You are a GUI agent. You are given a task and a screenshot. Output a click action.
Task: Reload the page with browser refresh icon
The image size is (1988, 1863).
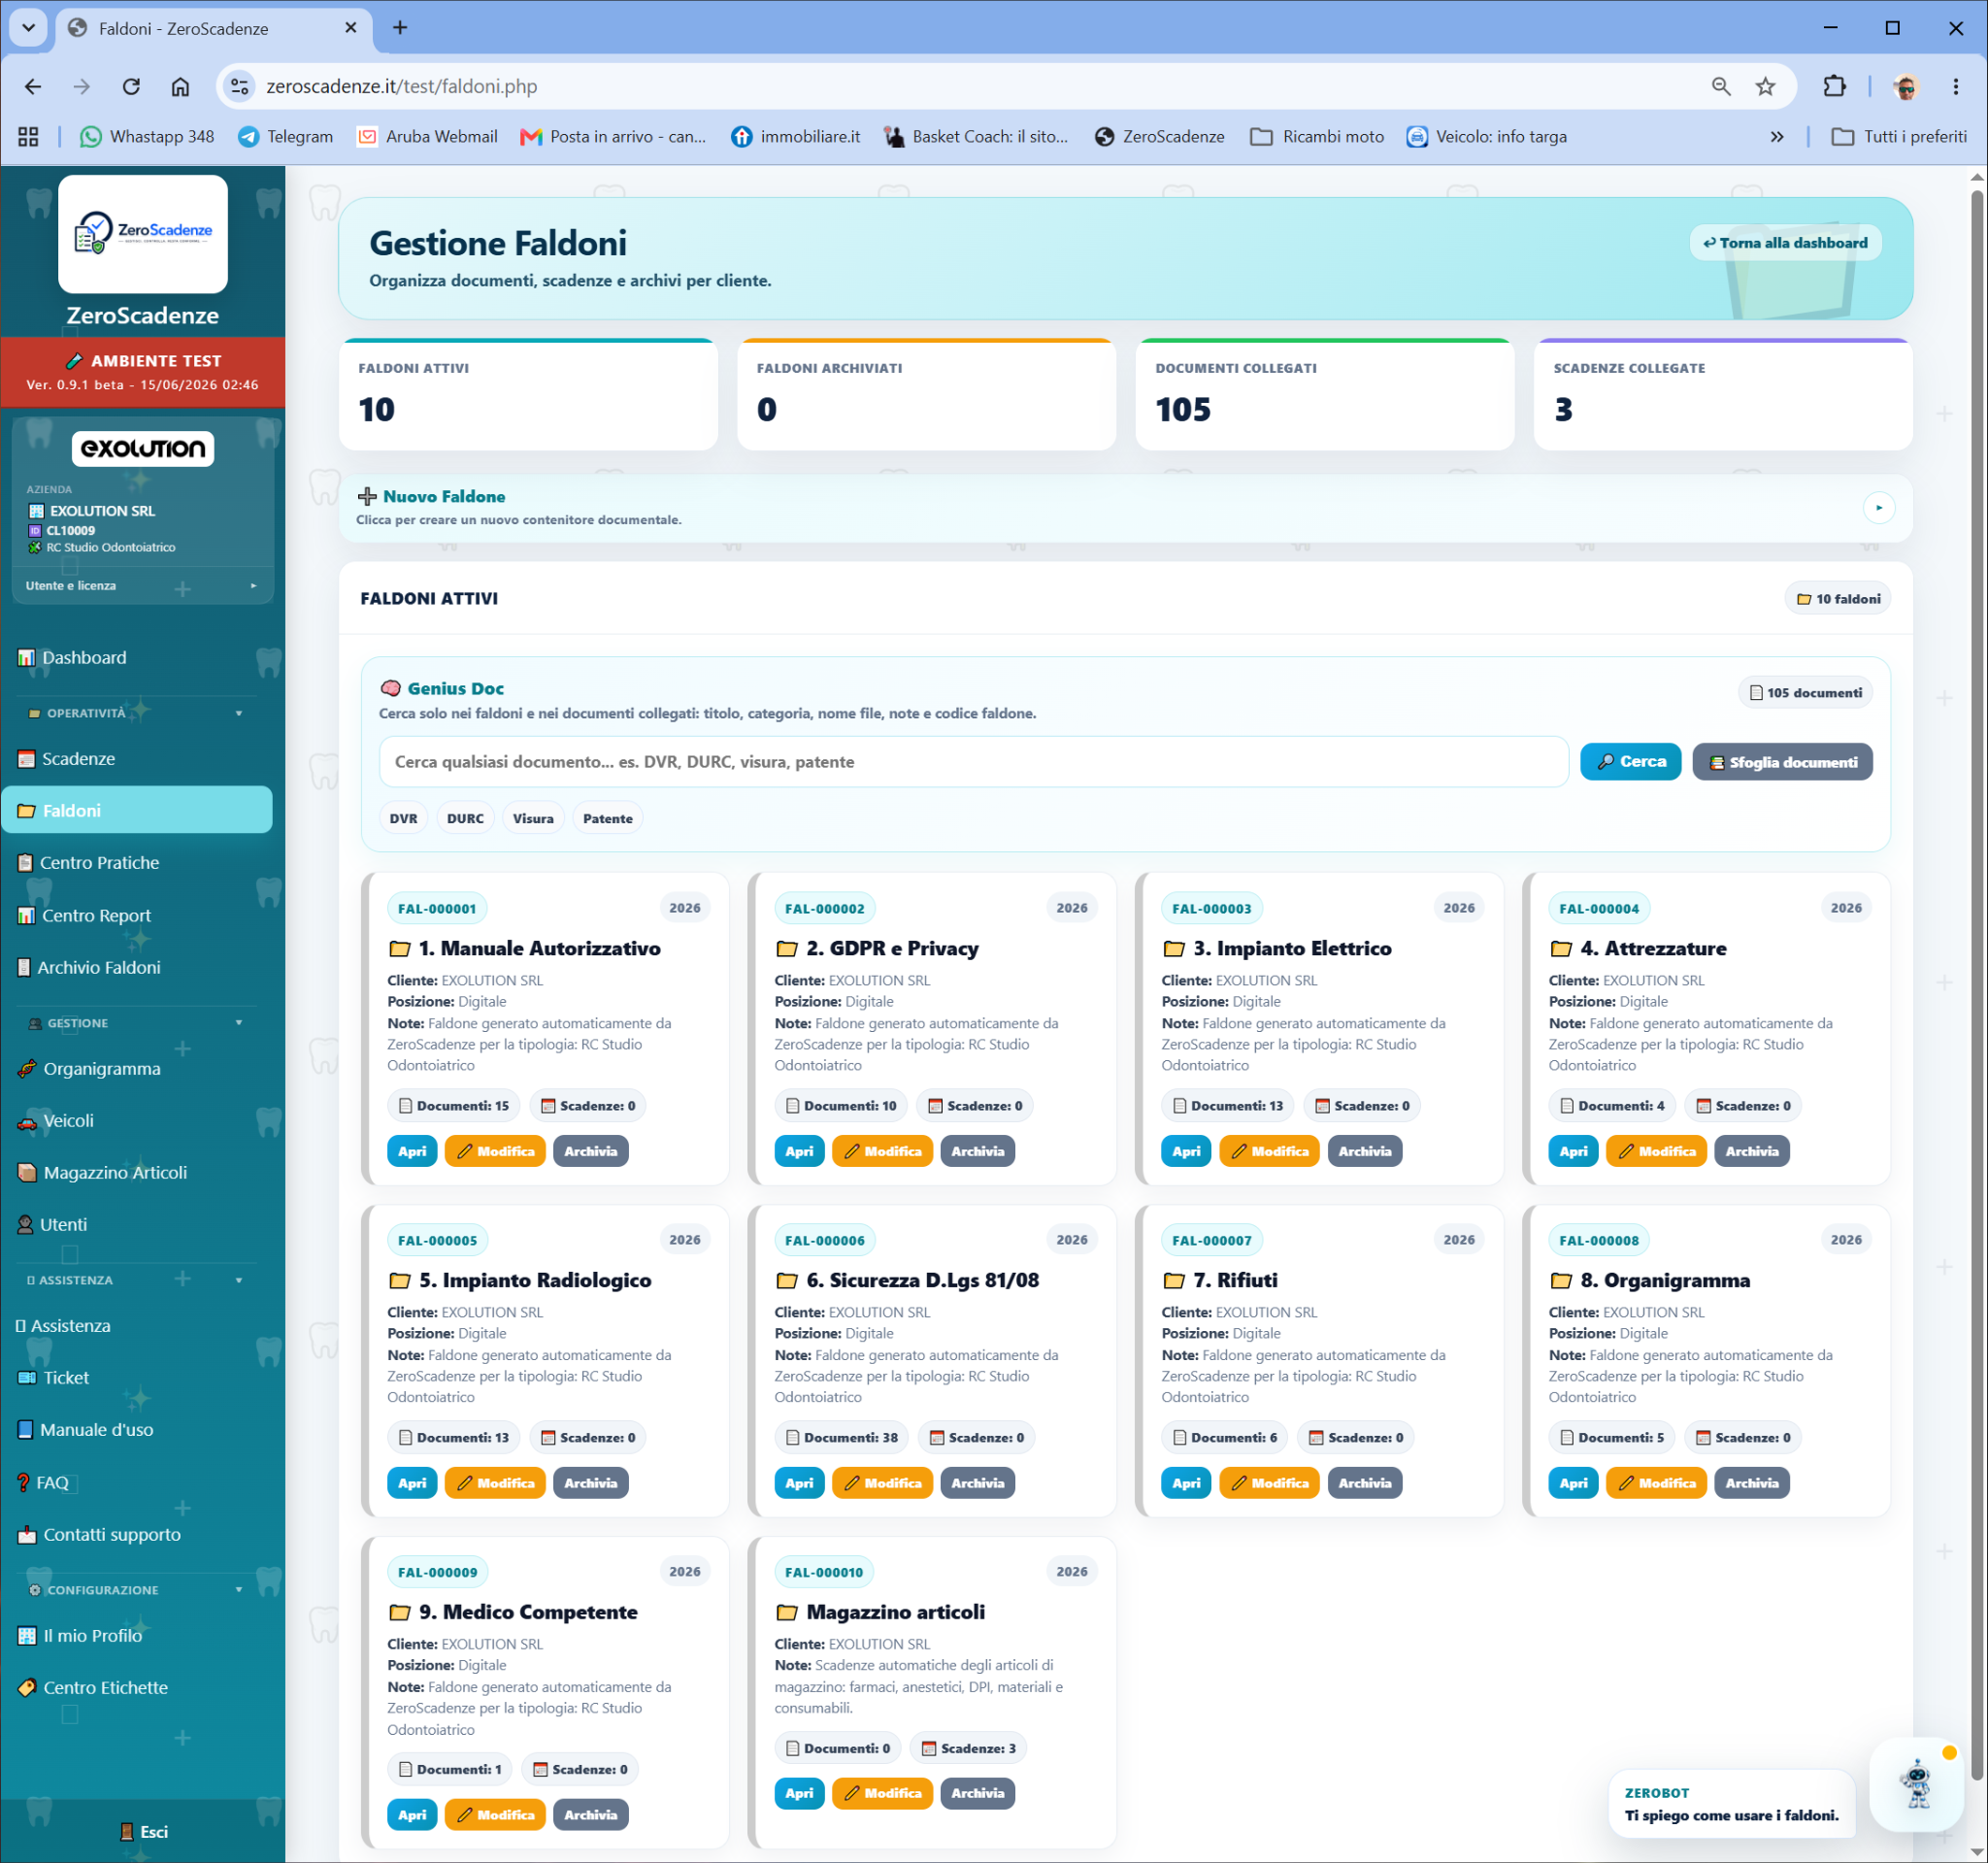tap(131, 86)
